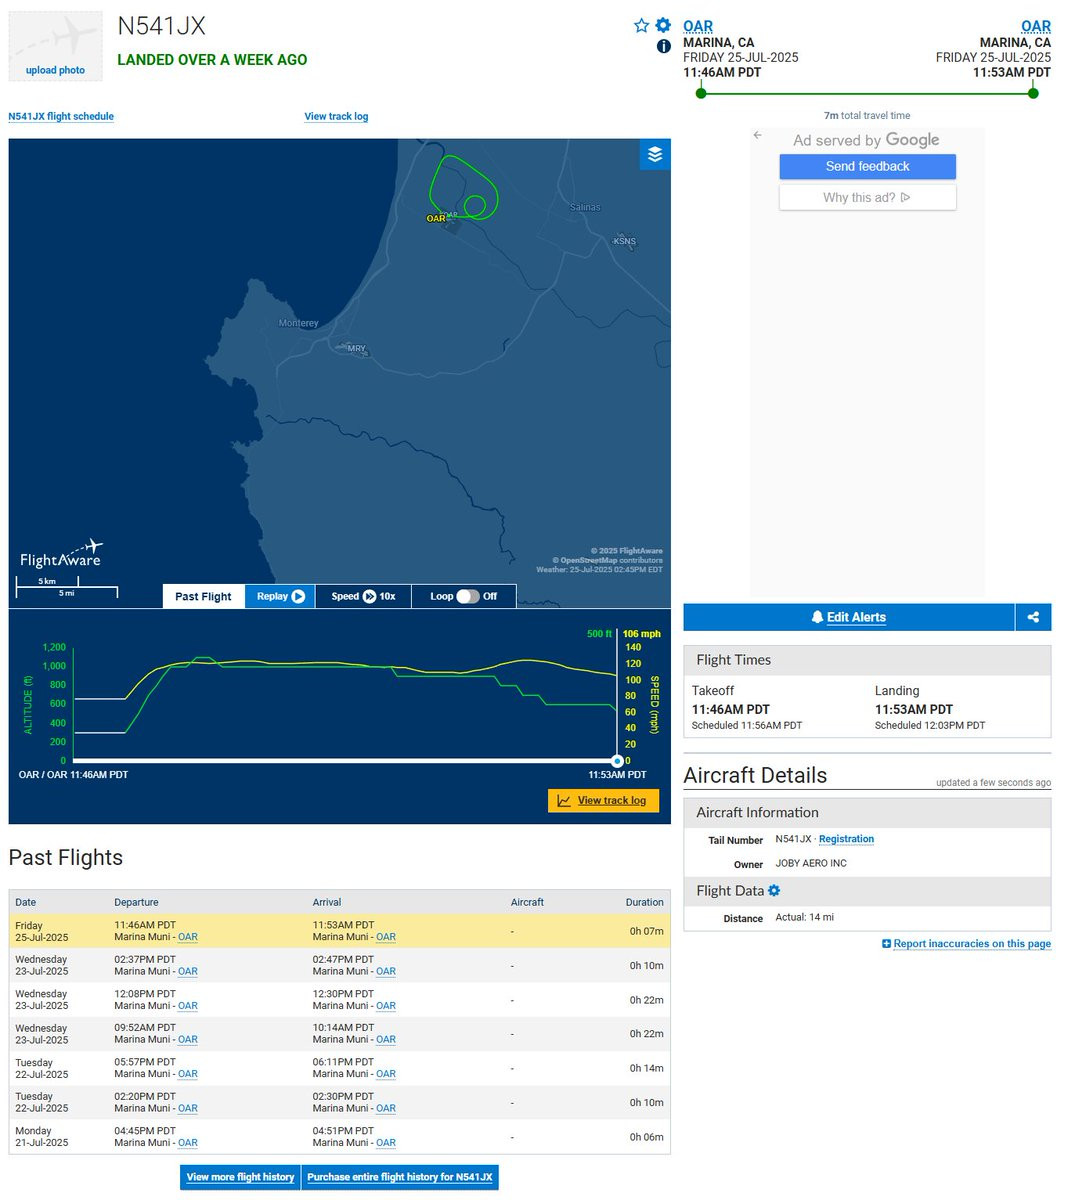The image size is (1075, 1200).
Task: Click the Edit Alerts button
Action: (x=849, y=617)
